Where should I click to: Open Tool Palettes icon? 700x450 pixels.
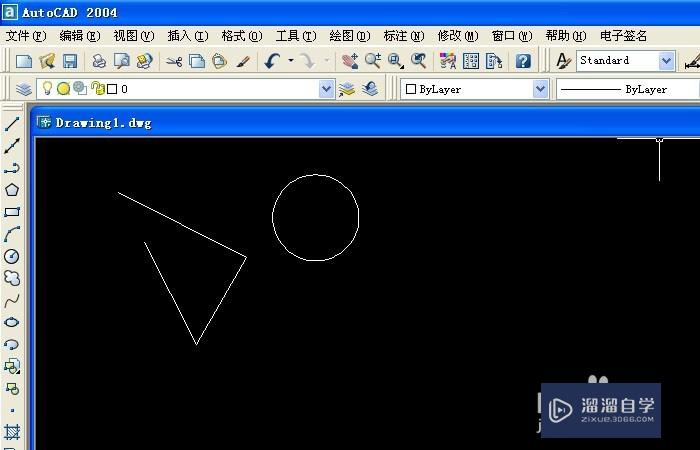click(494, 61)
